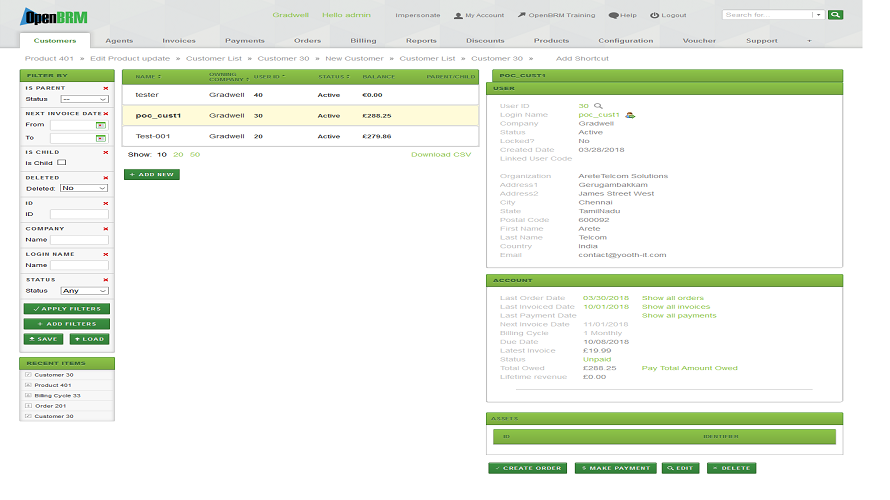
Task: Open the Deleted dropdown set to No
Action: coord(84,188)
